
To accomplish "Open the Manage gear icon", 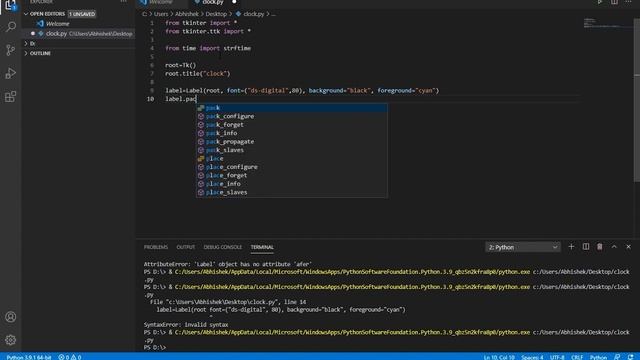I will tap(11, 340).
